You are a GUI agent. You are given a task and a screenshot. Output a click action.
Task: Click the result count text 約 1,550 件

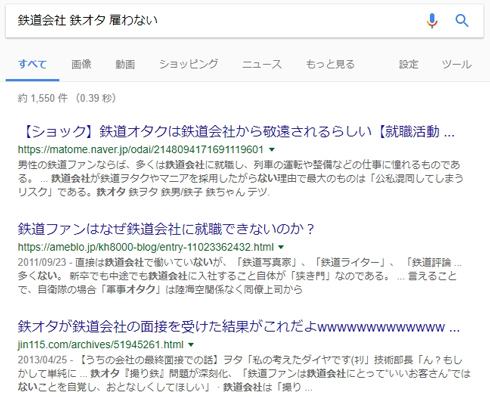point(43,98)
